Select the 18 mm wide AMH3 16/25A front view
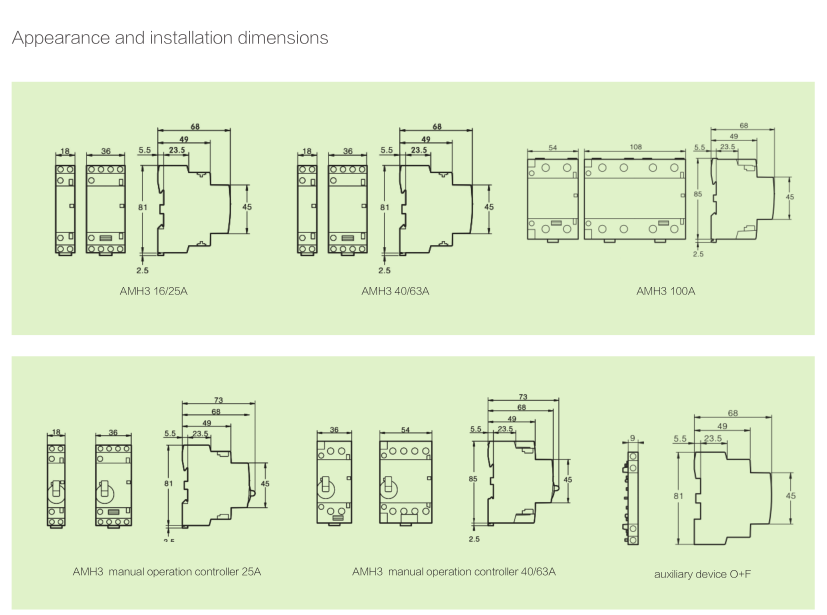Image resolution: width=827 pixels, height=615 pixels. click(65, 207)
